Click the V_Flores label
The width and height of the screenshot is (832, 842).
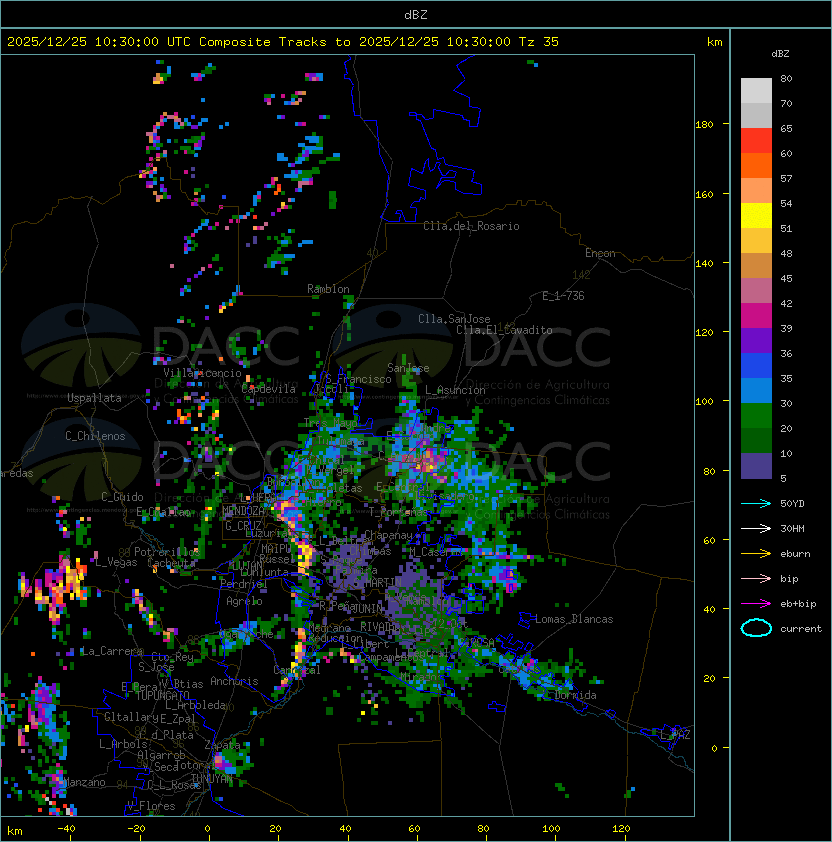coord(151,806)
